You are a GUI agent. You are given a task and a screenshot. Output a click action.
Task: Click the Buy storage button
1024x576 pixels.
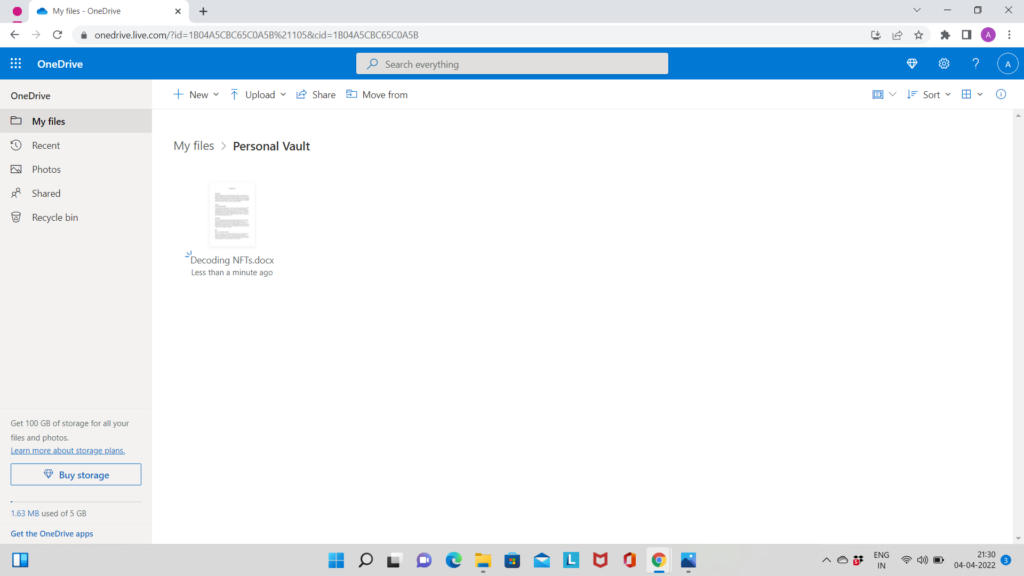76,474
